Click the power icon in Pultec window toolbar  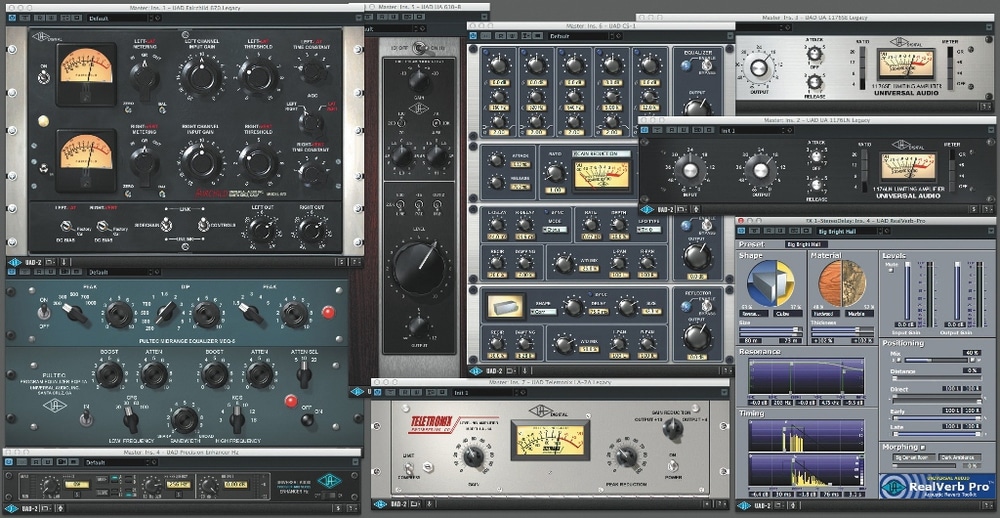12,271
